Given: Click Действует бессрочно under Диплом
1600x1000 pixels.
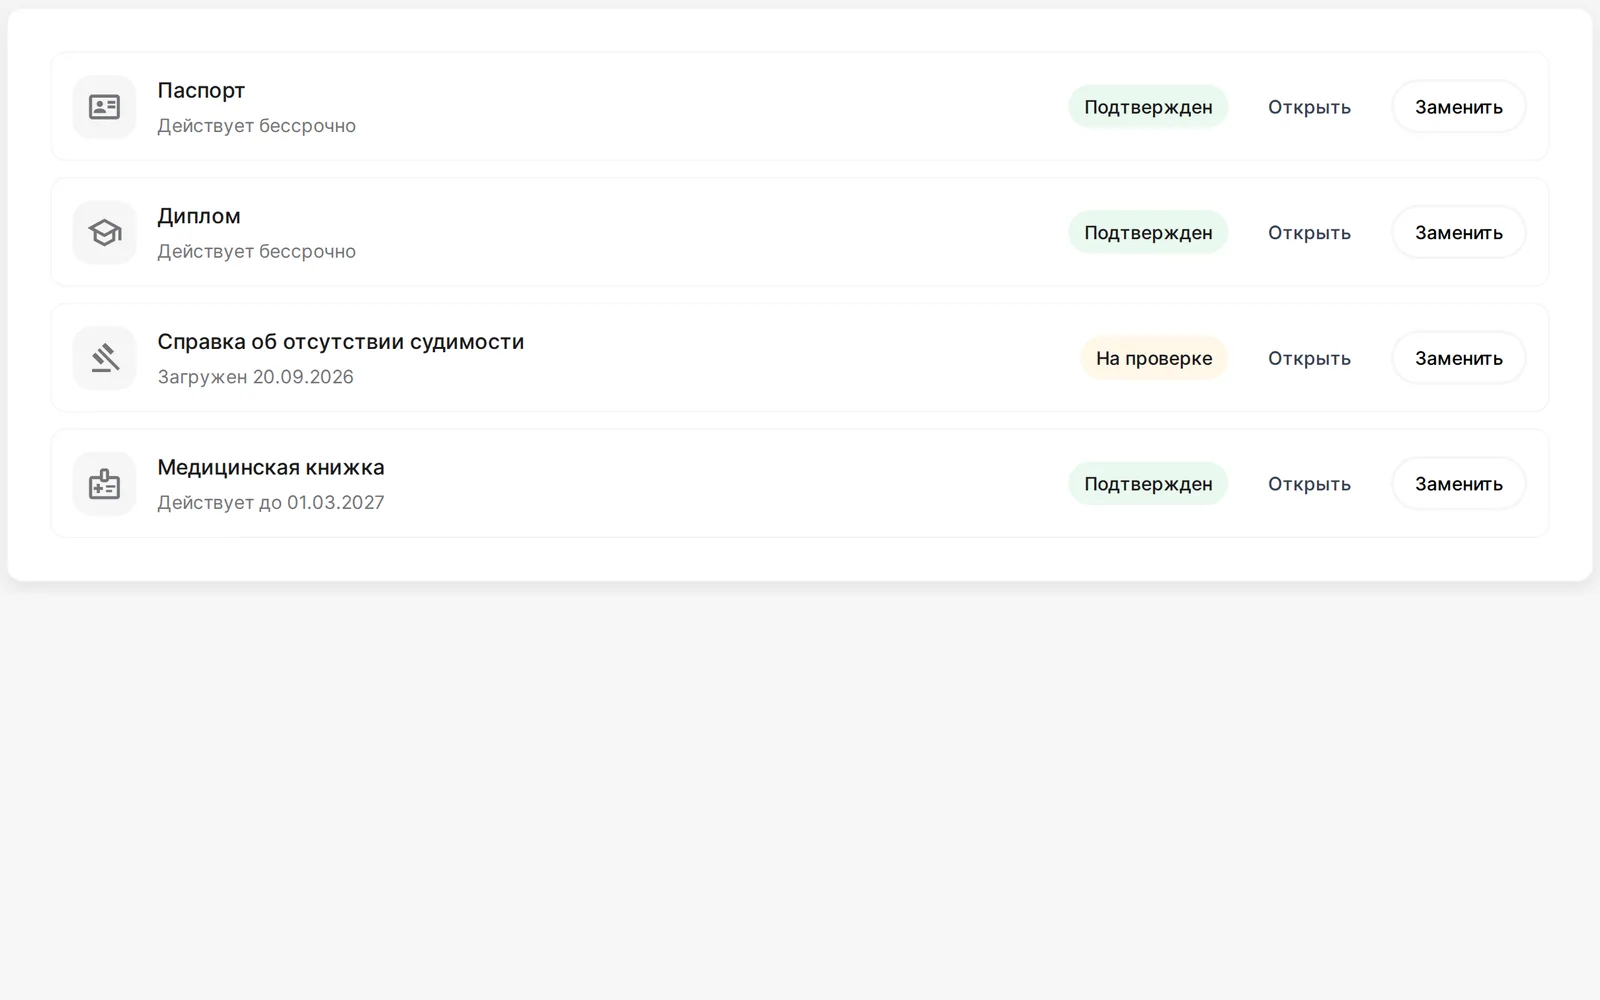Looking at the screenshot, I should tap(257, 252).
